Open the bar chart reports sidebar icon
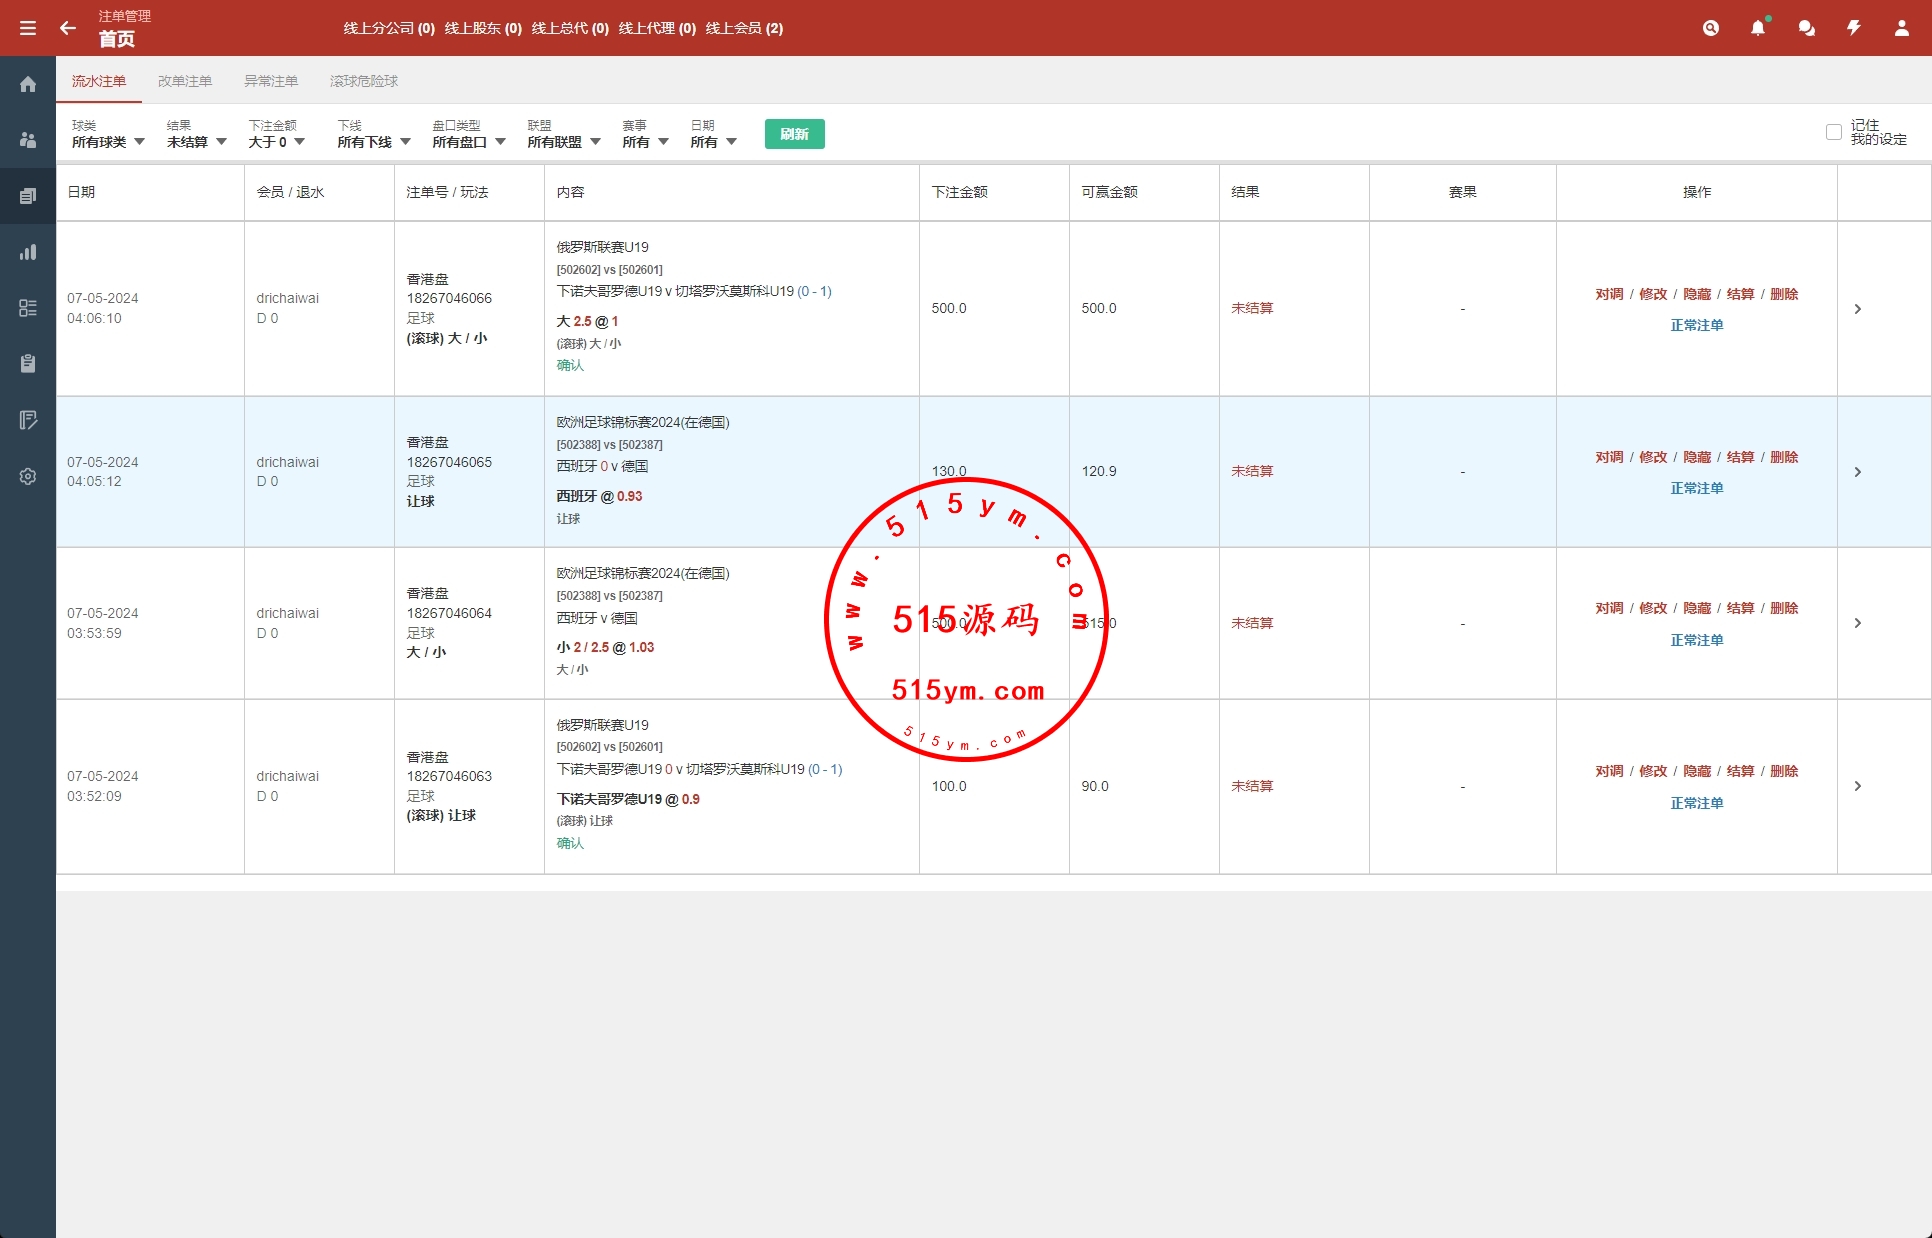The height and width of the screenshot is (1238, 1932). [x=28, y=252]
